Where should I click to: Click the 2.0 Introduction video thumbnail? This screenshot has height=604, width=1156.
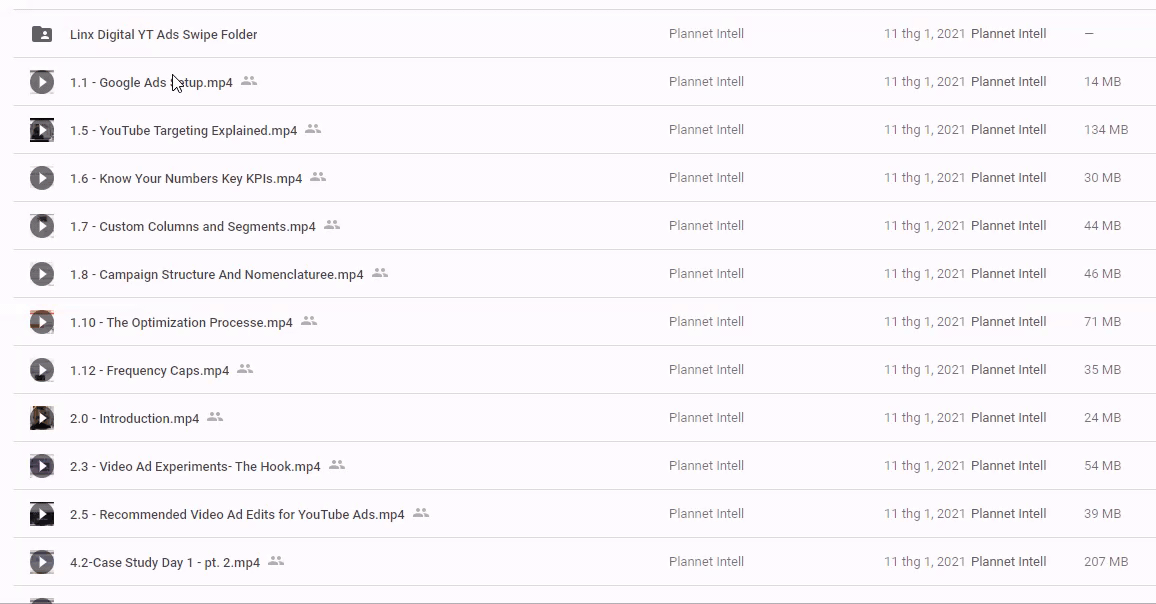click(42, 418)
